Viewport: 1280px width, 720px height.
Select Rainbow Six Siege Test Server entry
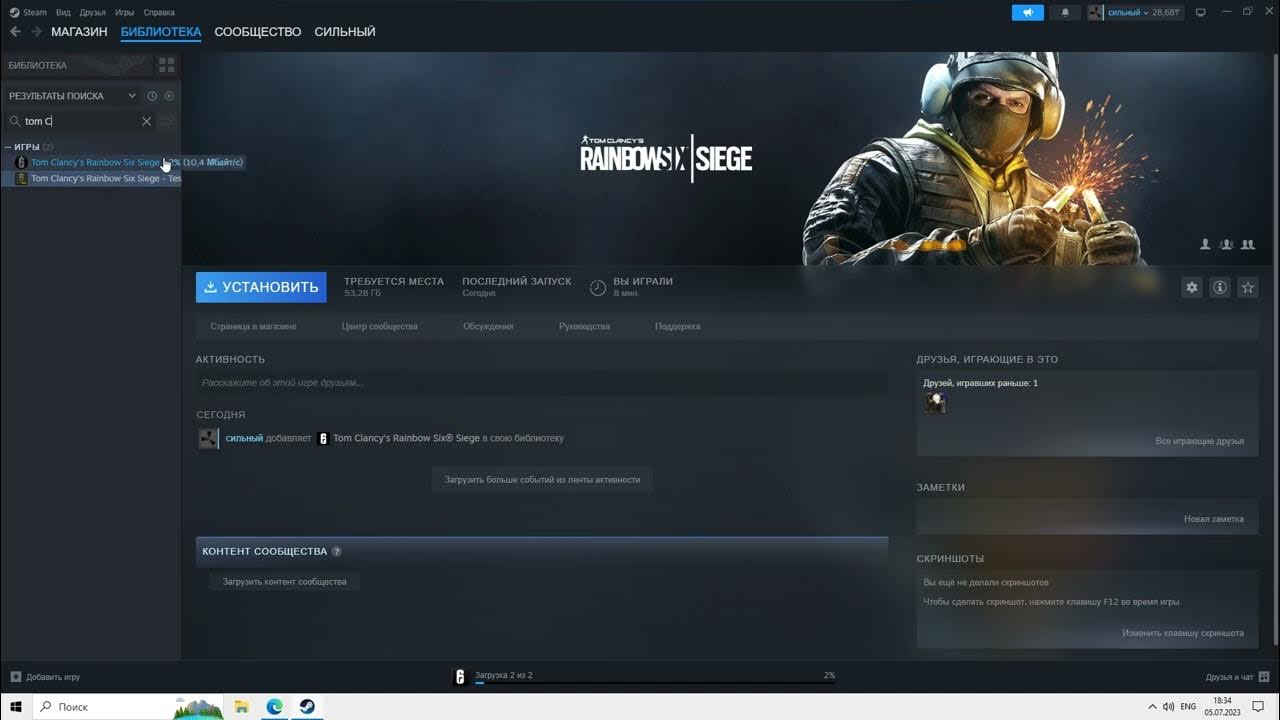click(x=92, y=178)
